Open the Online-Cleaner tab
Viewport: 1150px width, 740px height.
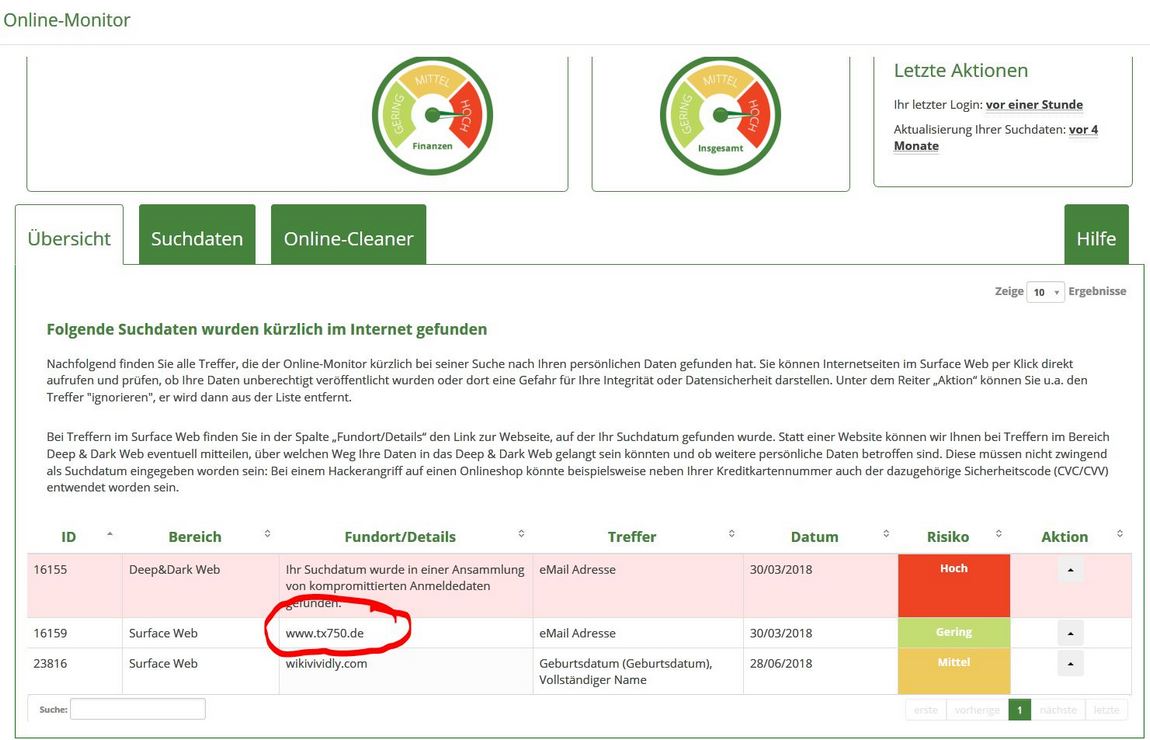click(348, 238)
